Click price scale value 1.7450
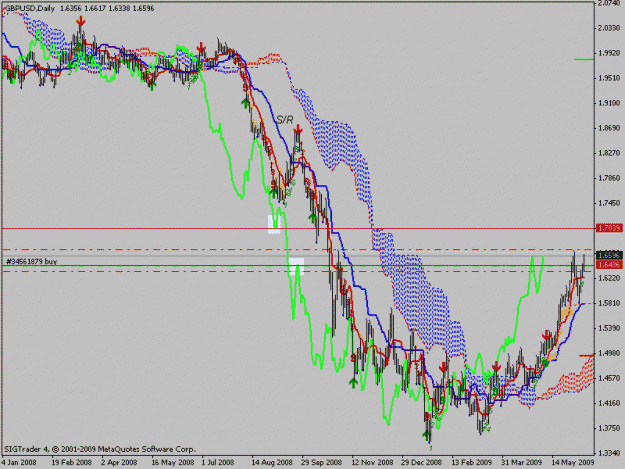Screen dimensions: 625x469 609,203
